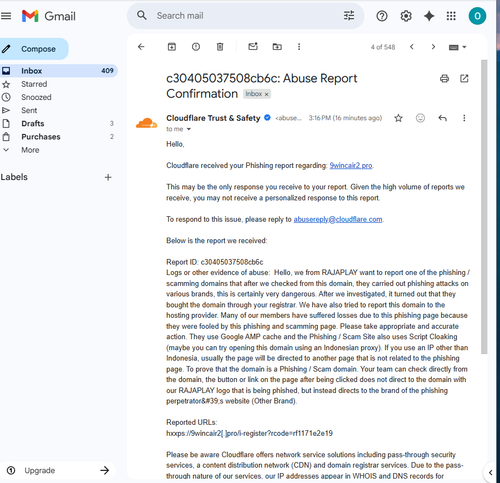Open the Google account avatar
This screenshot has width=500, height=483.
pyautogui.click(x=477, y=16)
